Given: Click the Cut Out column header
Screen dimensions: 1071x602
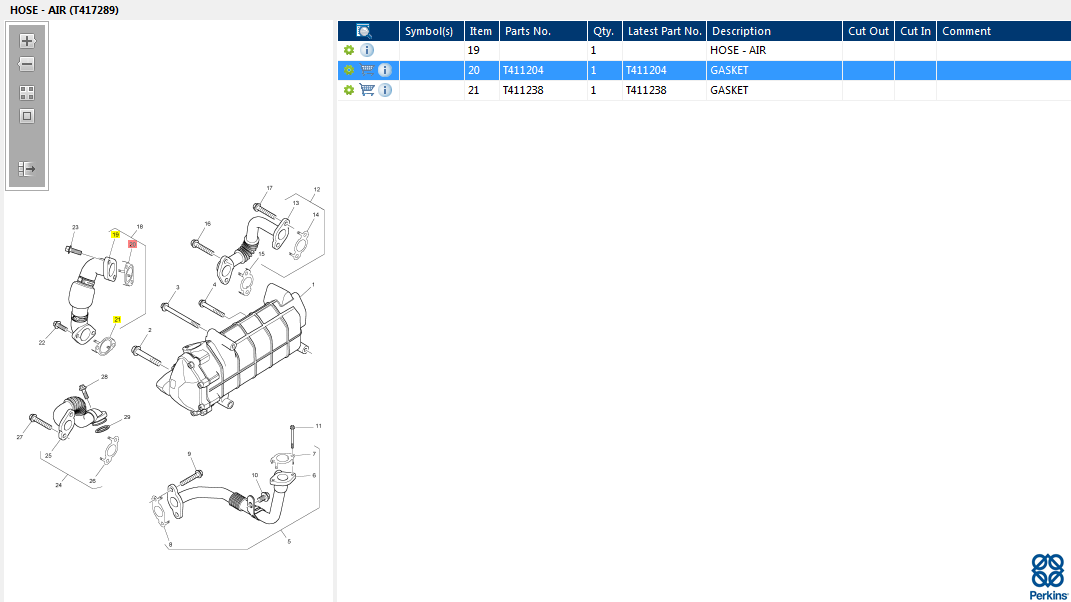Looking at the screenshot, I should click(868, 31).
